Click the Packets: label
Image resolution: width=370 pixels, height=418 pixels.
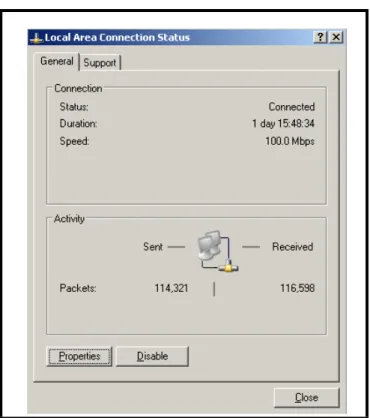78,288
